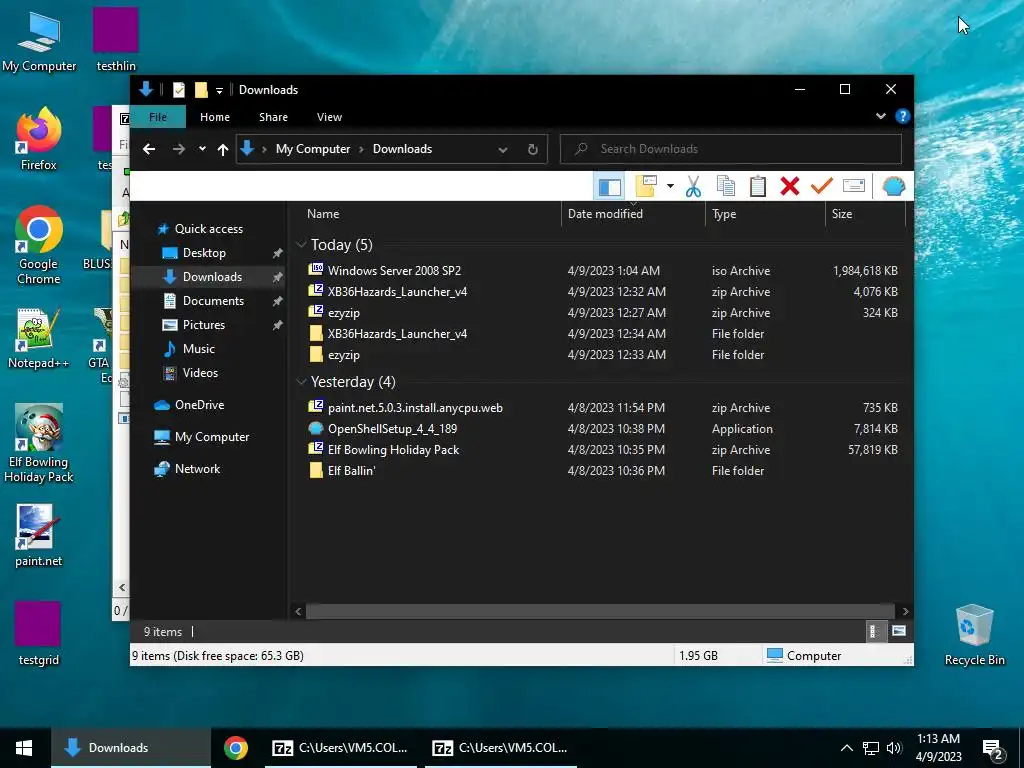Expand the folder options dropdown arrow
This screenshot has width=1024, height=768.
[670, 187]
